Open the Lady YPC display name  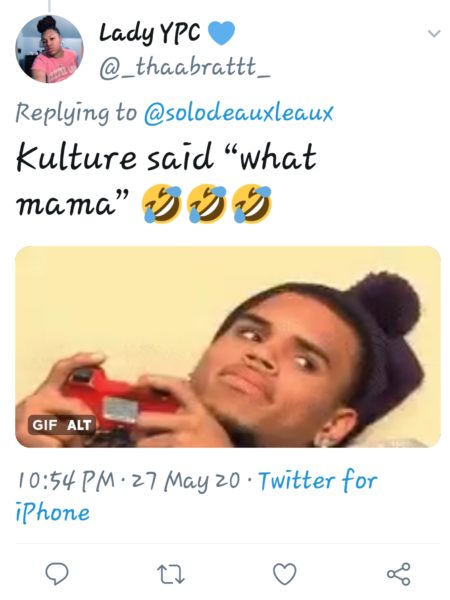click(150, 33)
